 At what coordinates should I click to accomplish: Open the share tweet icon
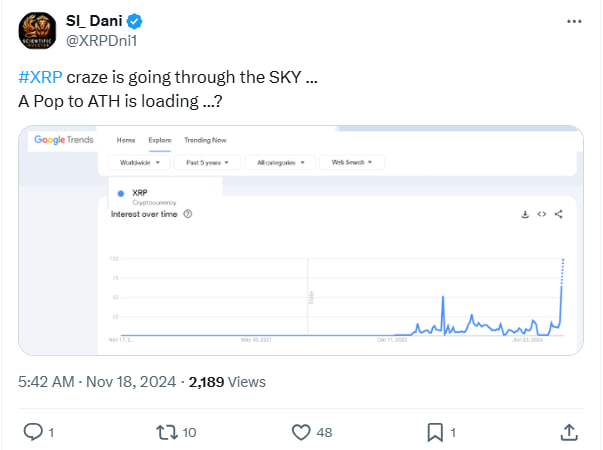(x=569, y=432)
